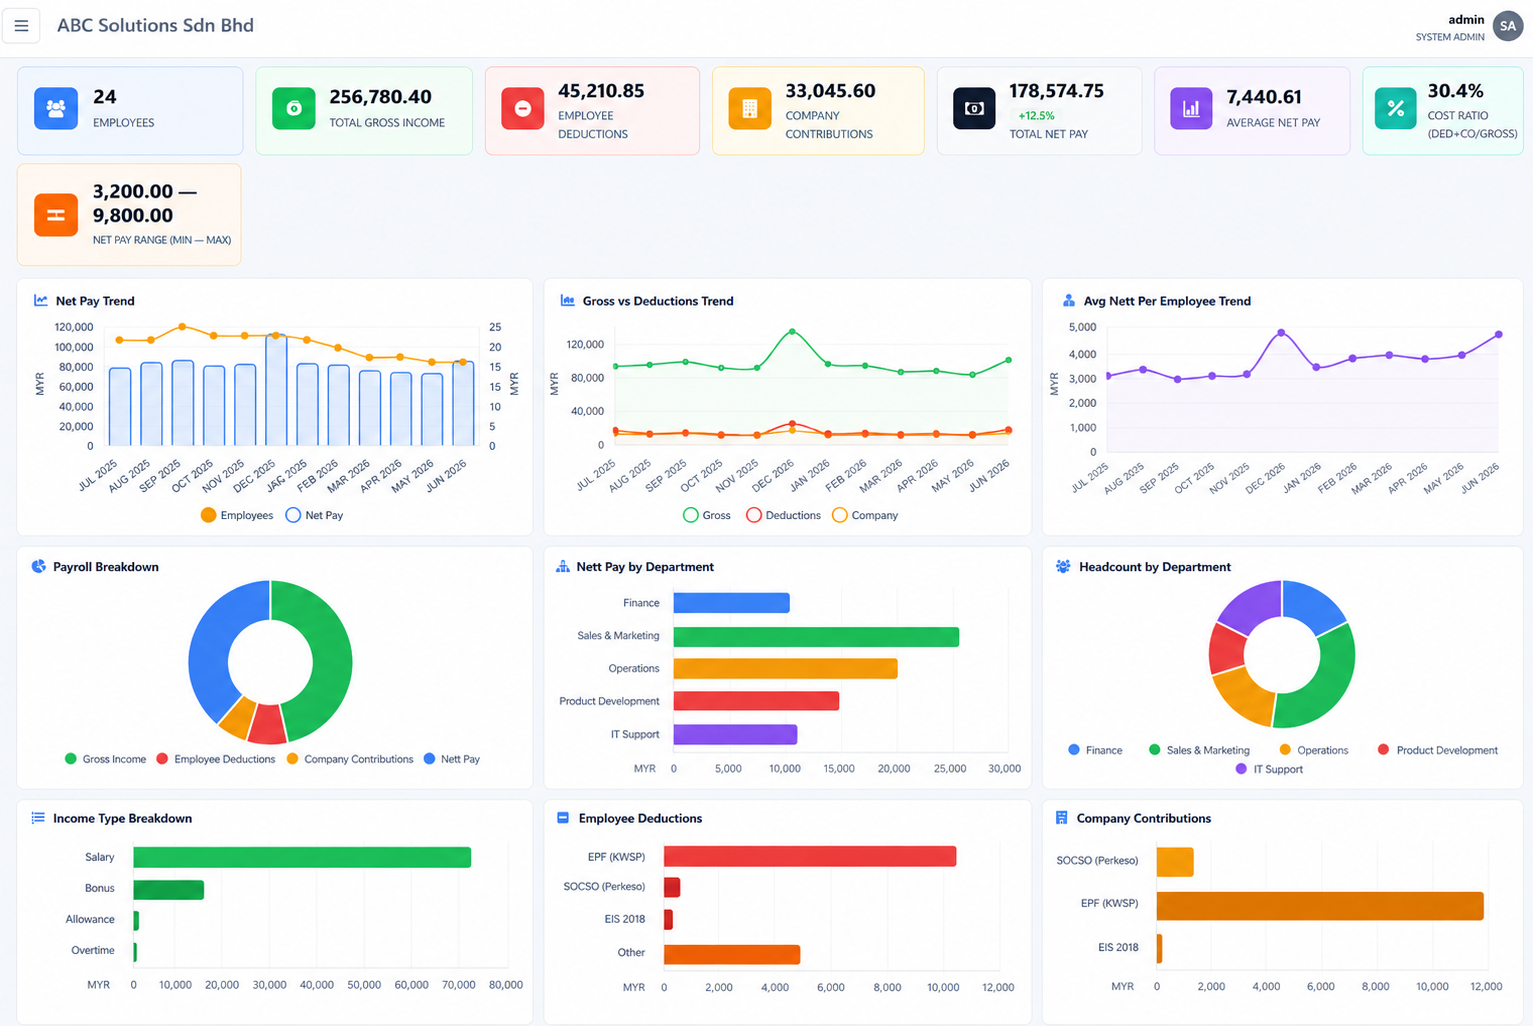Click the EPF (KWSP) deductions bar
1533x1026 pixels.
pyautogui.click(x=810, y=856)
